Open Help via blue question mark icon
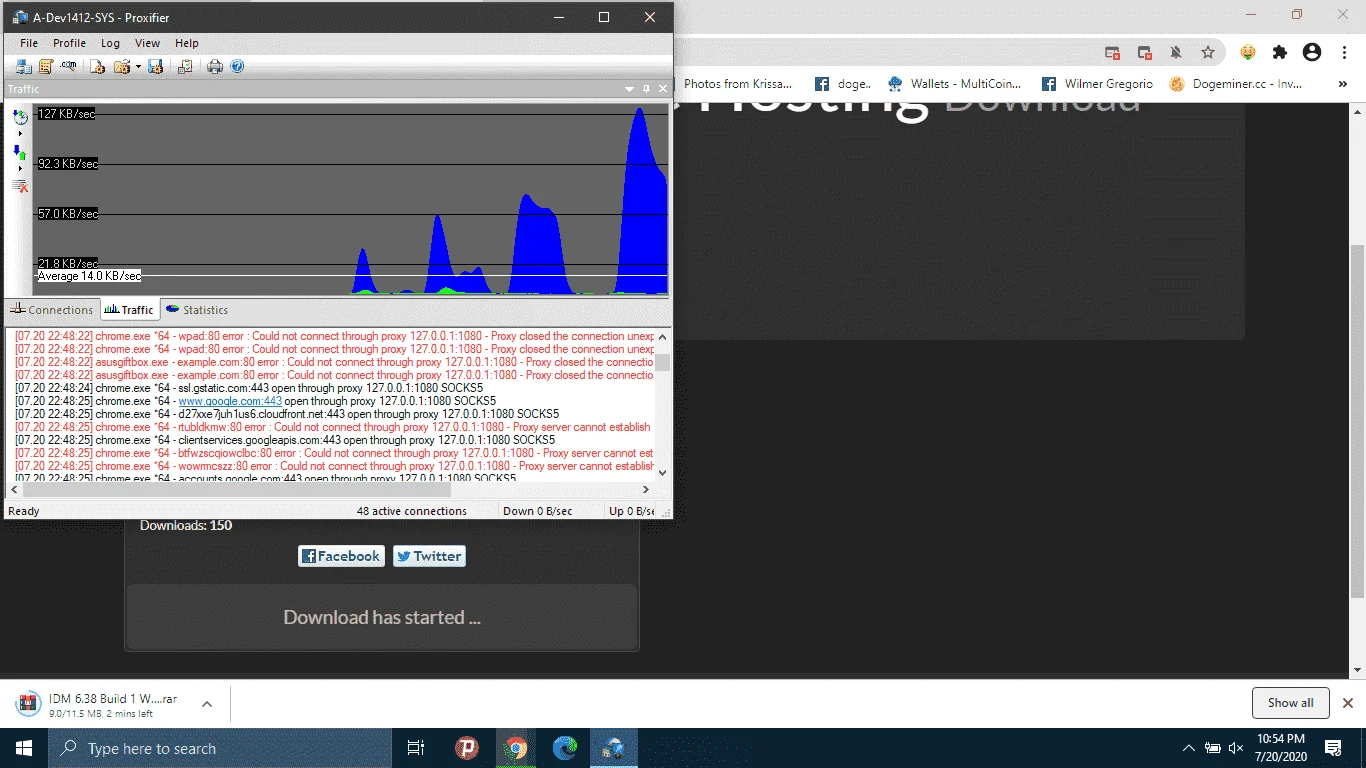This screenshot has width=1366, height=768. pos(237,67)
